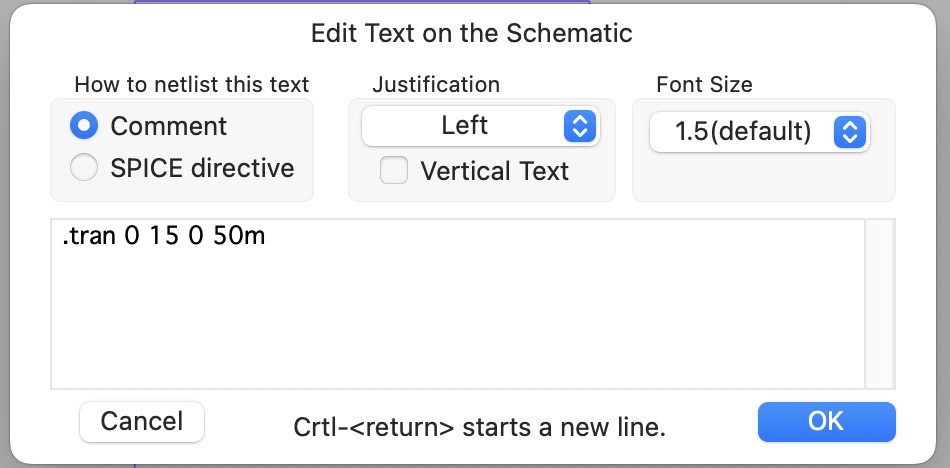
Task: Click the SPICE directive label text
Action: (202, 167)
